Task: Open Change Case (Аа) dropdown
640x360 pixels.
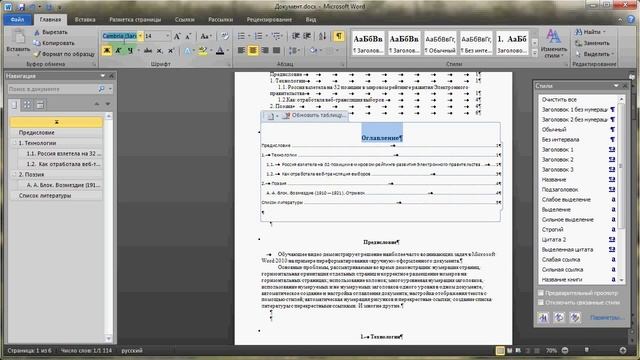Action: click(206, 36)
